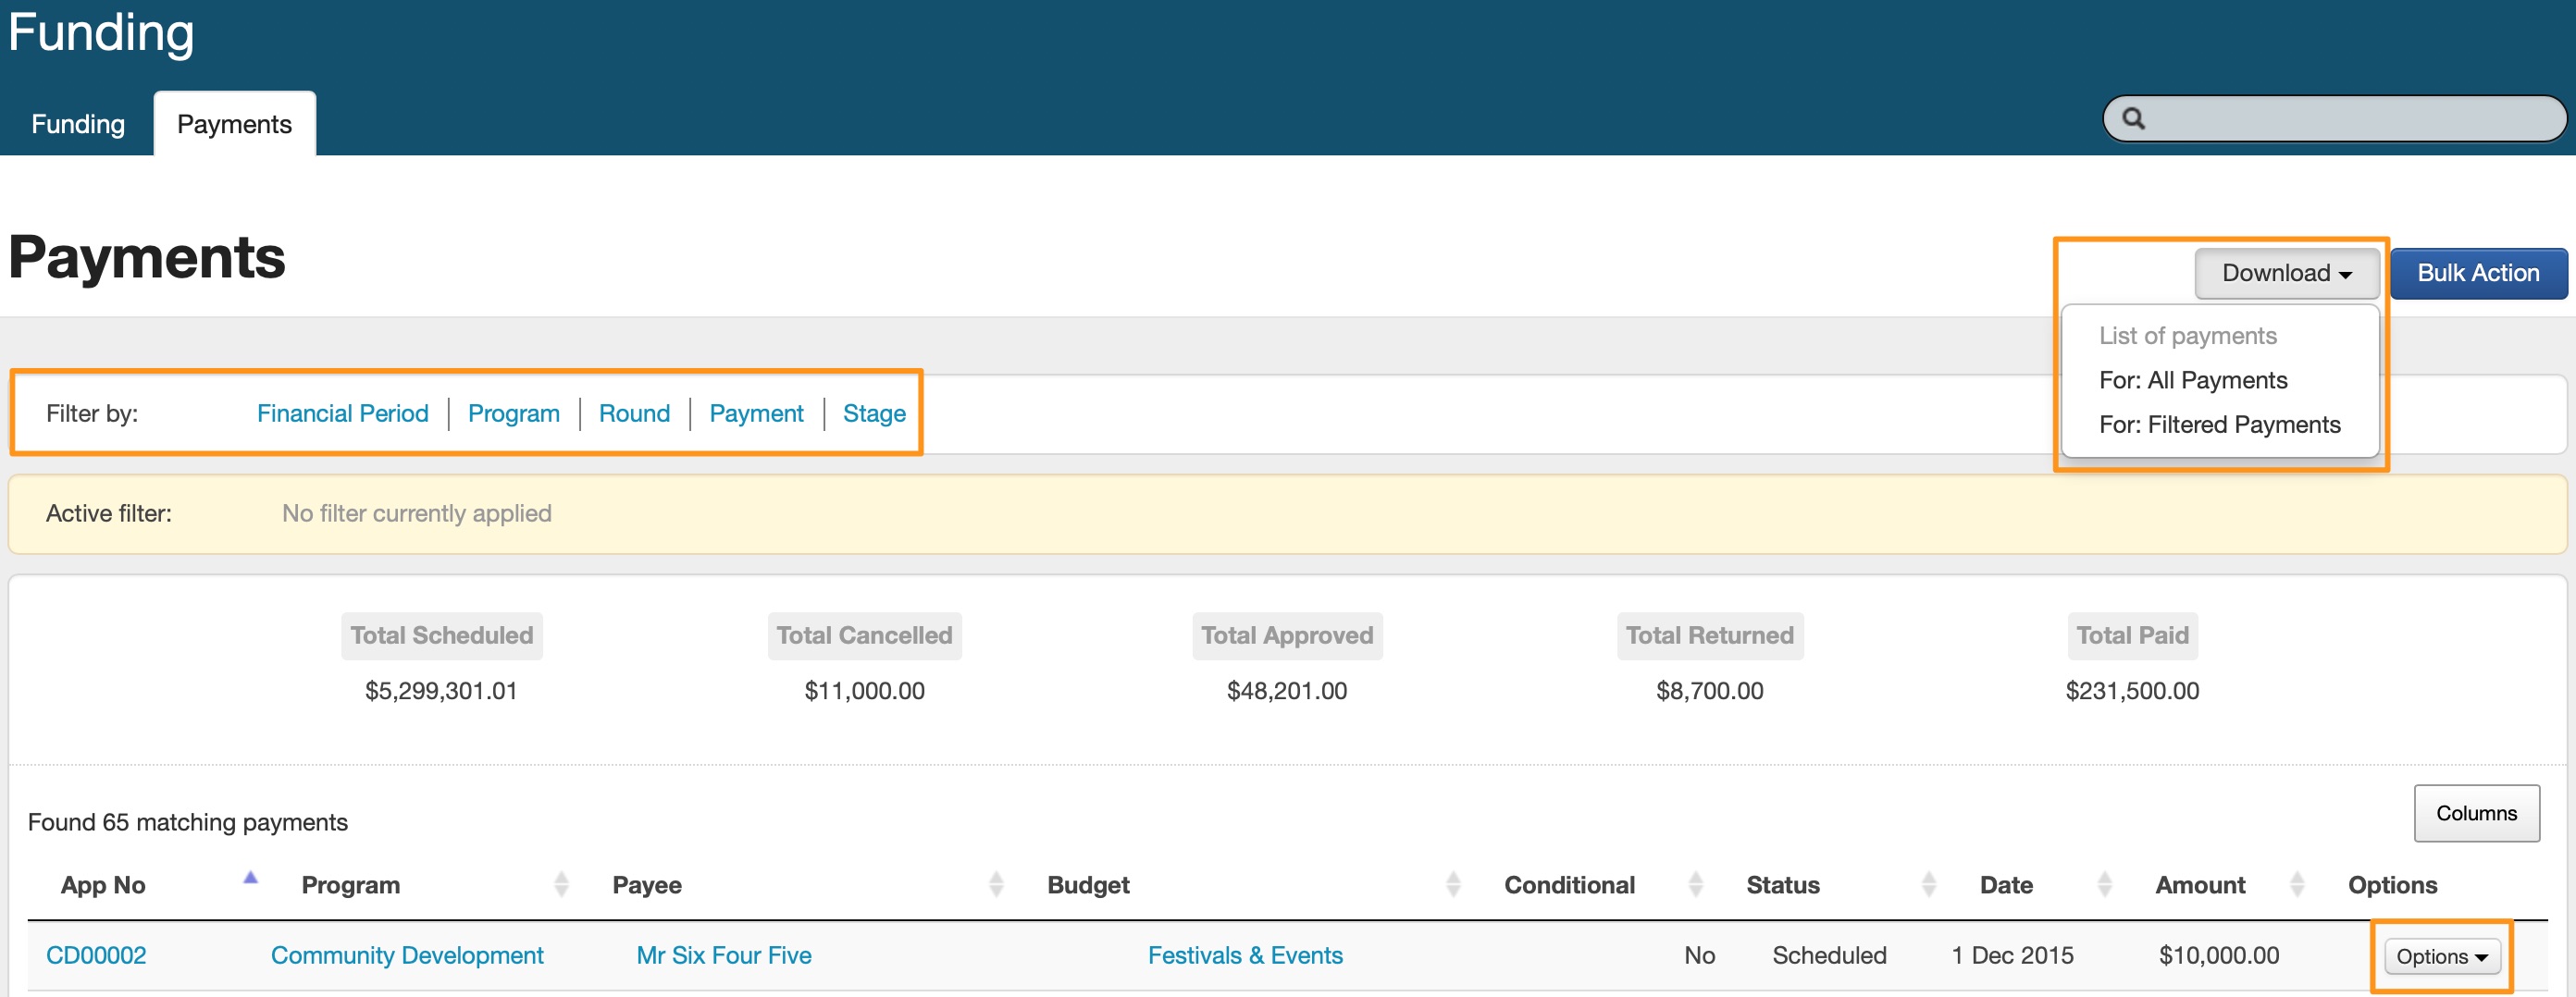This screenshot has height=997, width=2576.
Task: Sort table by Payee column arrows
Action: [x=995, y=884]
